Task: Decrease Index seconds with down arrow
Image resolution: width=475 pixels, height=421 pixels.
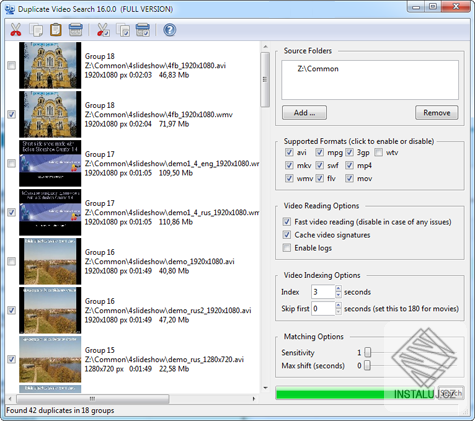Action: tap(338, 295)
